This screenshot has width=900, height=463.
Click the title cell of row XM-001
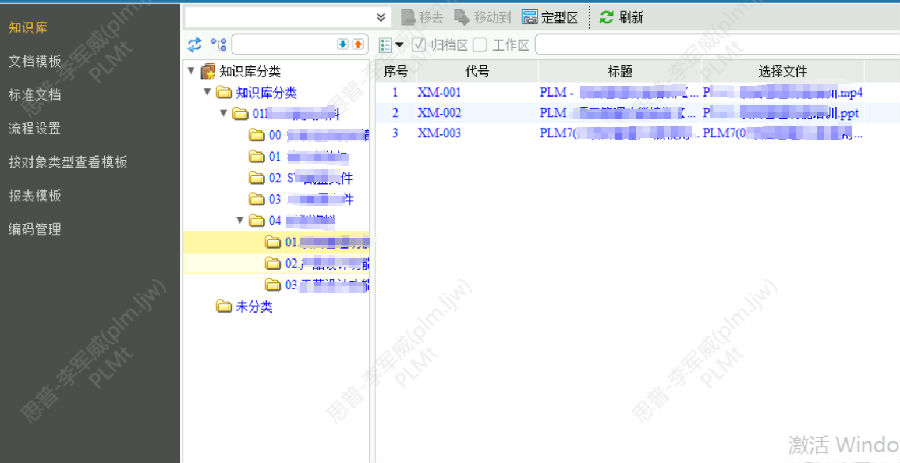click(x=619, y=92)
